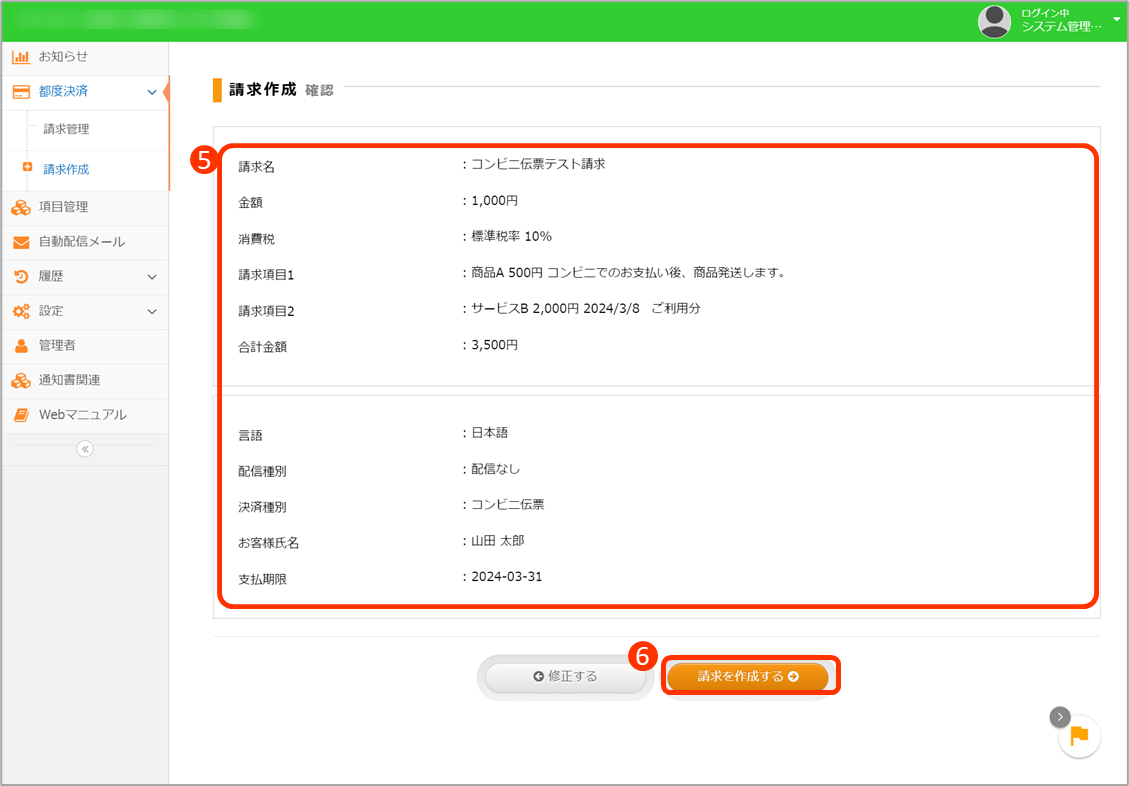Expand the 履歴 submenu chevron
The height and width of the screenshot is (786, 1129).
(152, 277)
